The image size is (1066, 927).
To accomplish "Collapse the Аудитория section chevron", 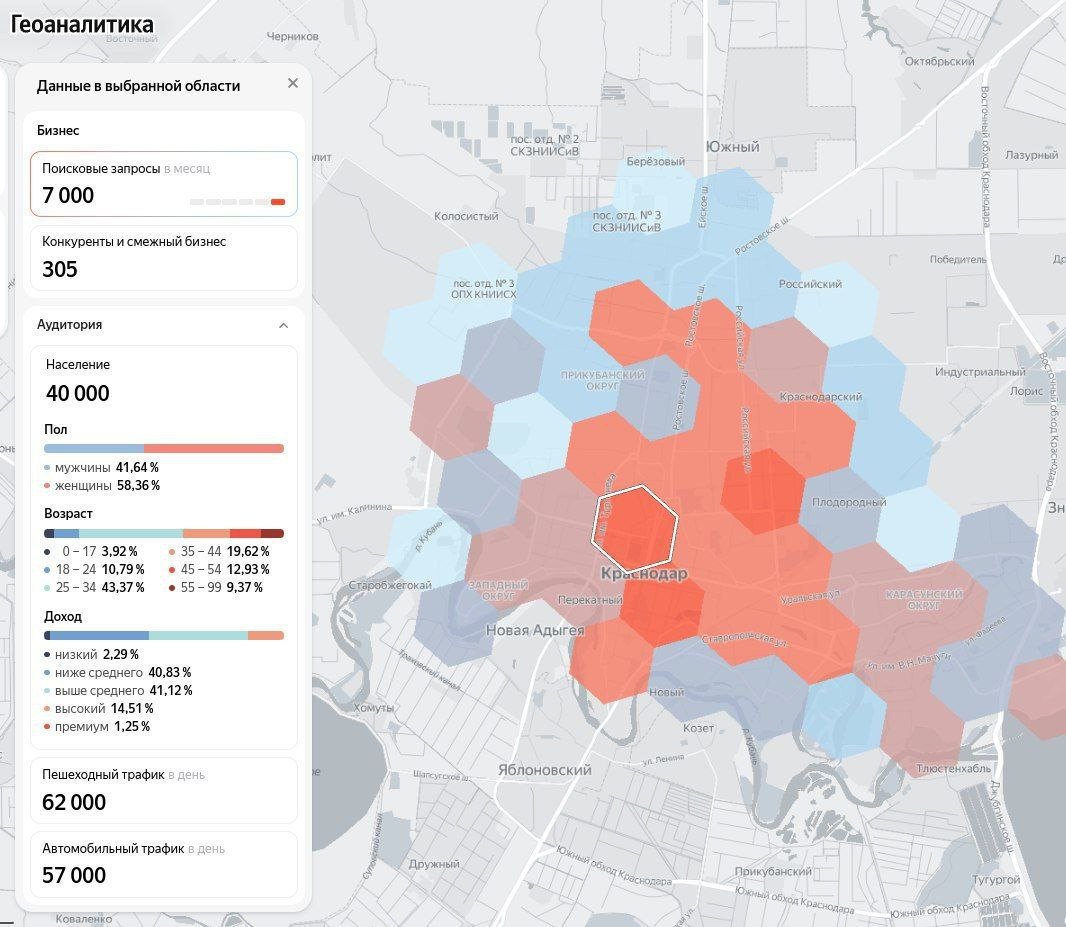I will [283, 326].
